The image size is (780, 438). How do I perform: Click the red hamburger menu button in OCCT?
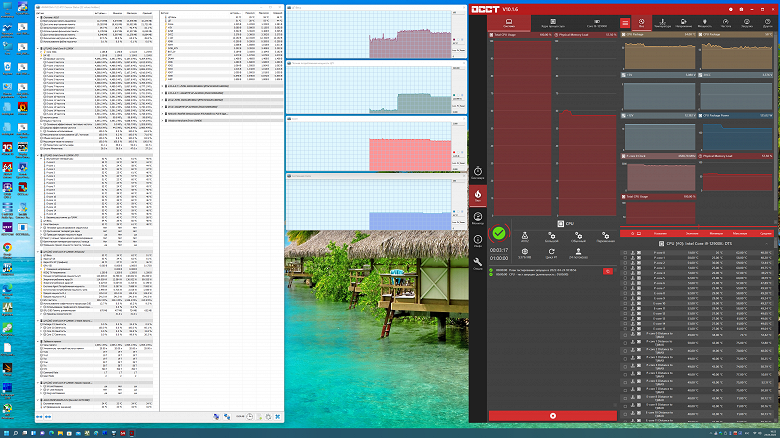tap(625, 23)
